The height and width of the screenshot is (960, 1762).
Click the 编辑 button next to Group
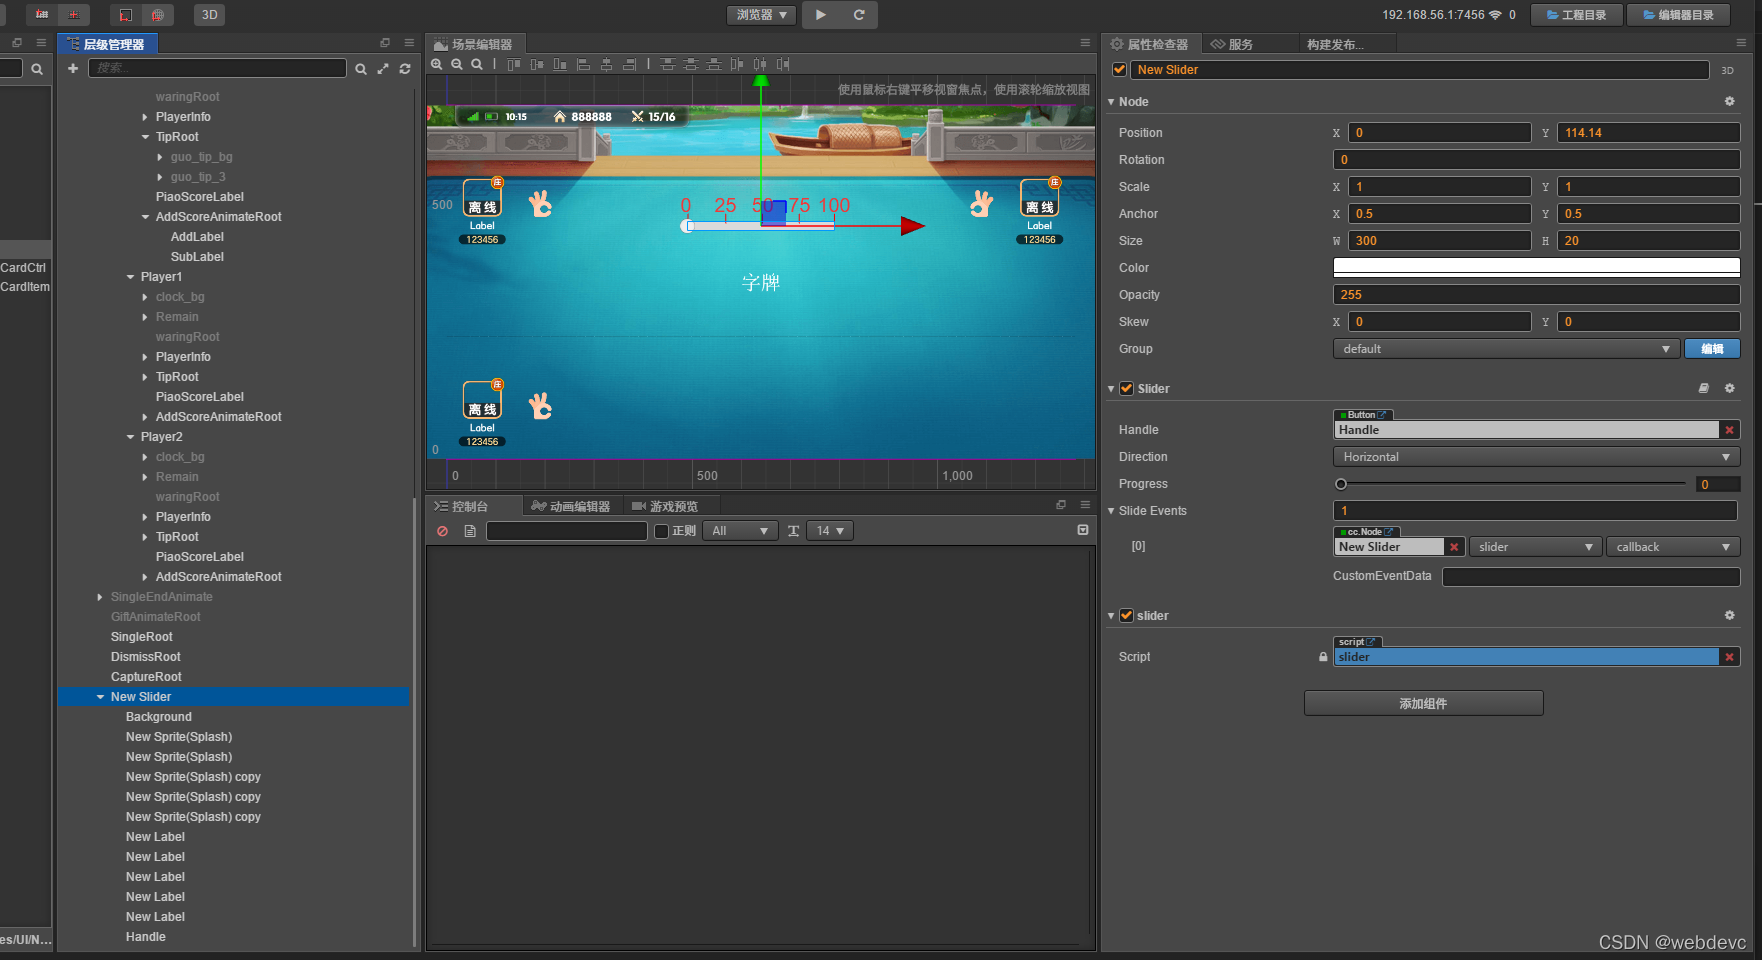pos(1712,348)
